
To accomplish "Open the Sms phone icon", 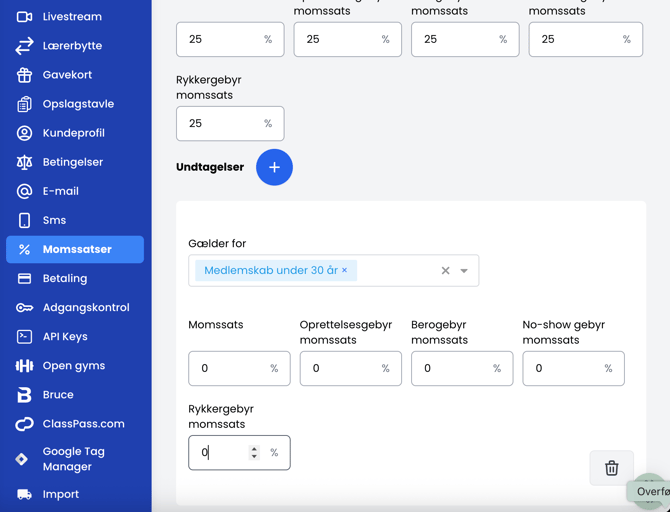I will (24, 220).
